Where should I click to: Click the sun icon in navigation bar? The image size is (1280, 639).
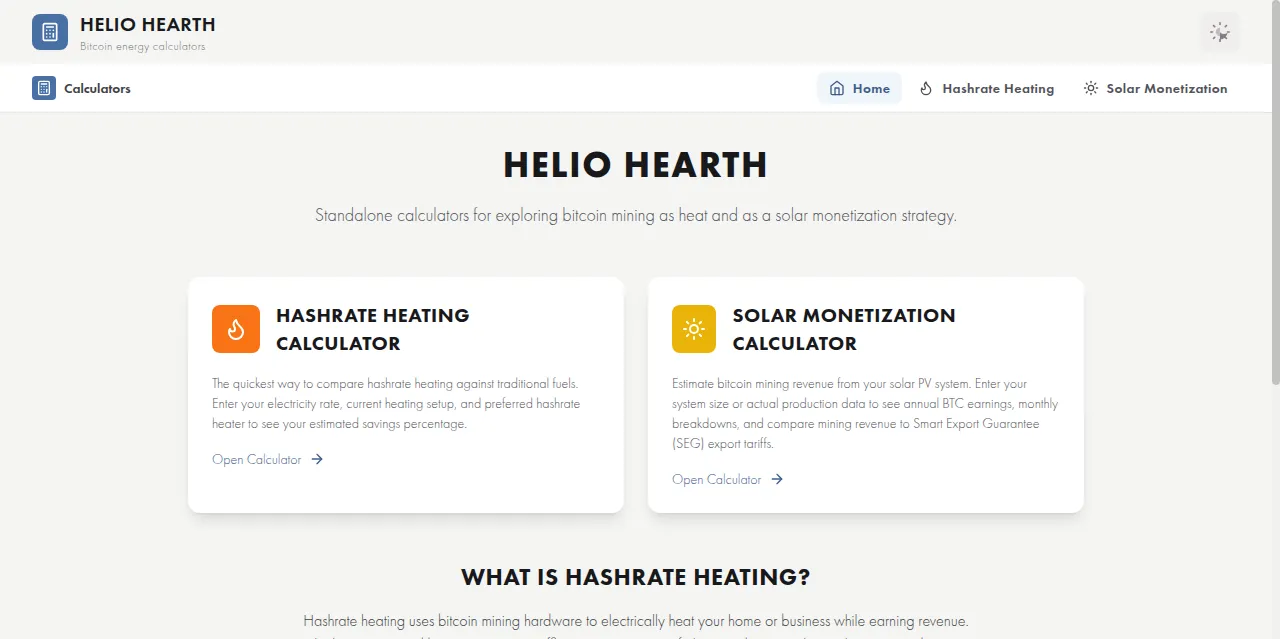pyautogui.click(x=1091, y=88)
